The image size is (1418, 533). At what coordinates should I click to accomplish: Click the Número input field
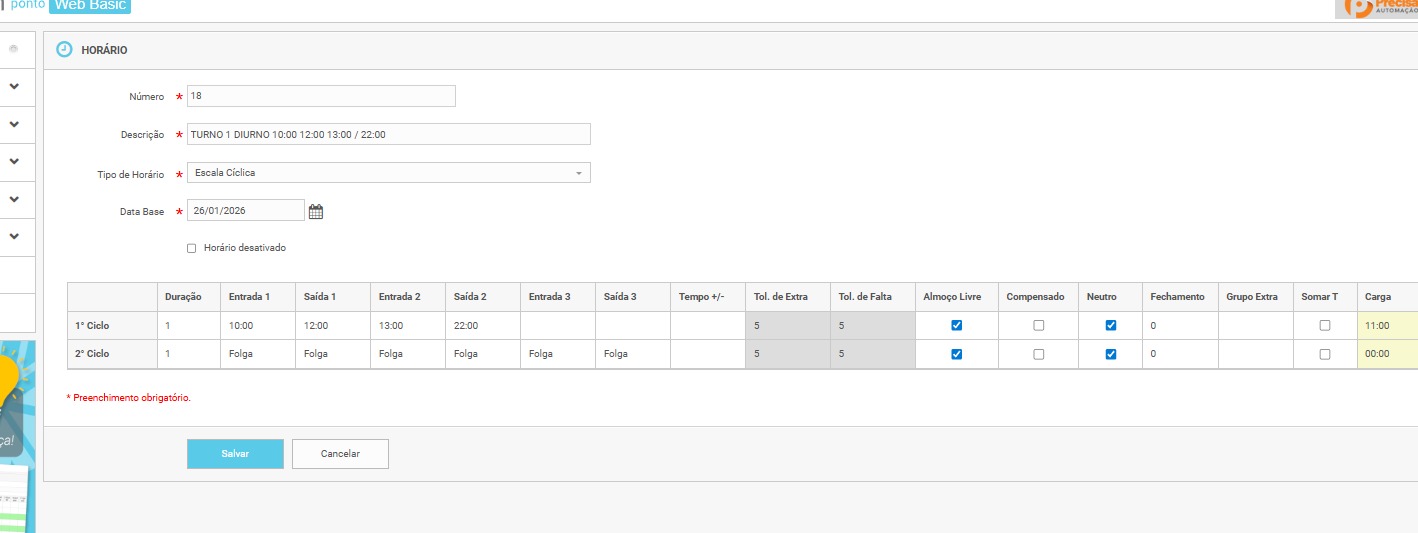click(321, 96)
